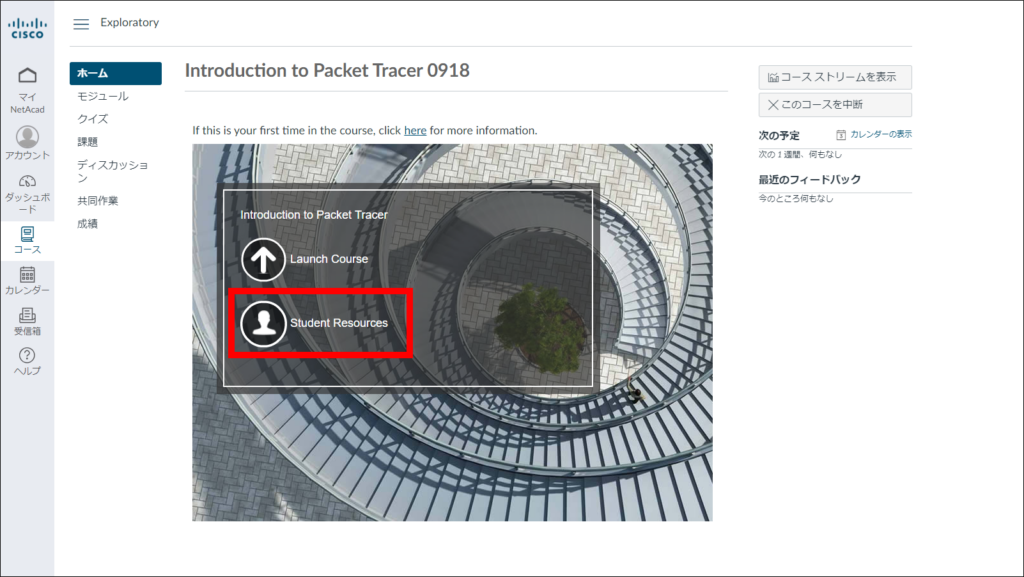Open the Help question mark icon
Image resolution: width=1024 pixels, height=577 pixels.
[x=27, y=355]
